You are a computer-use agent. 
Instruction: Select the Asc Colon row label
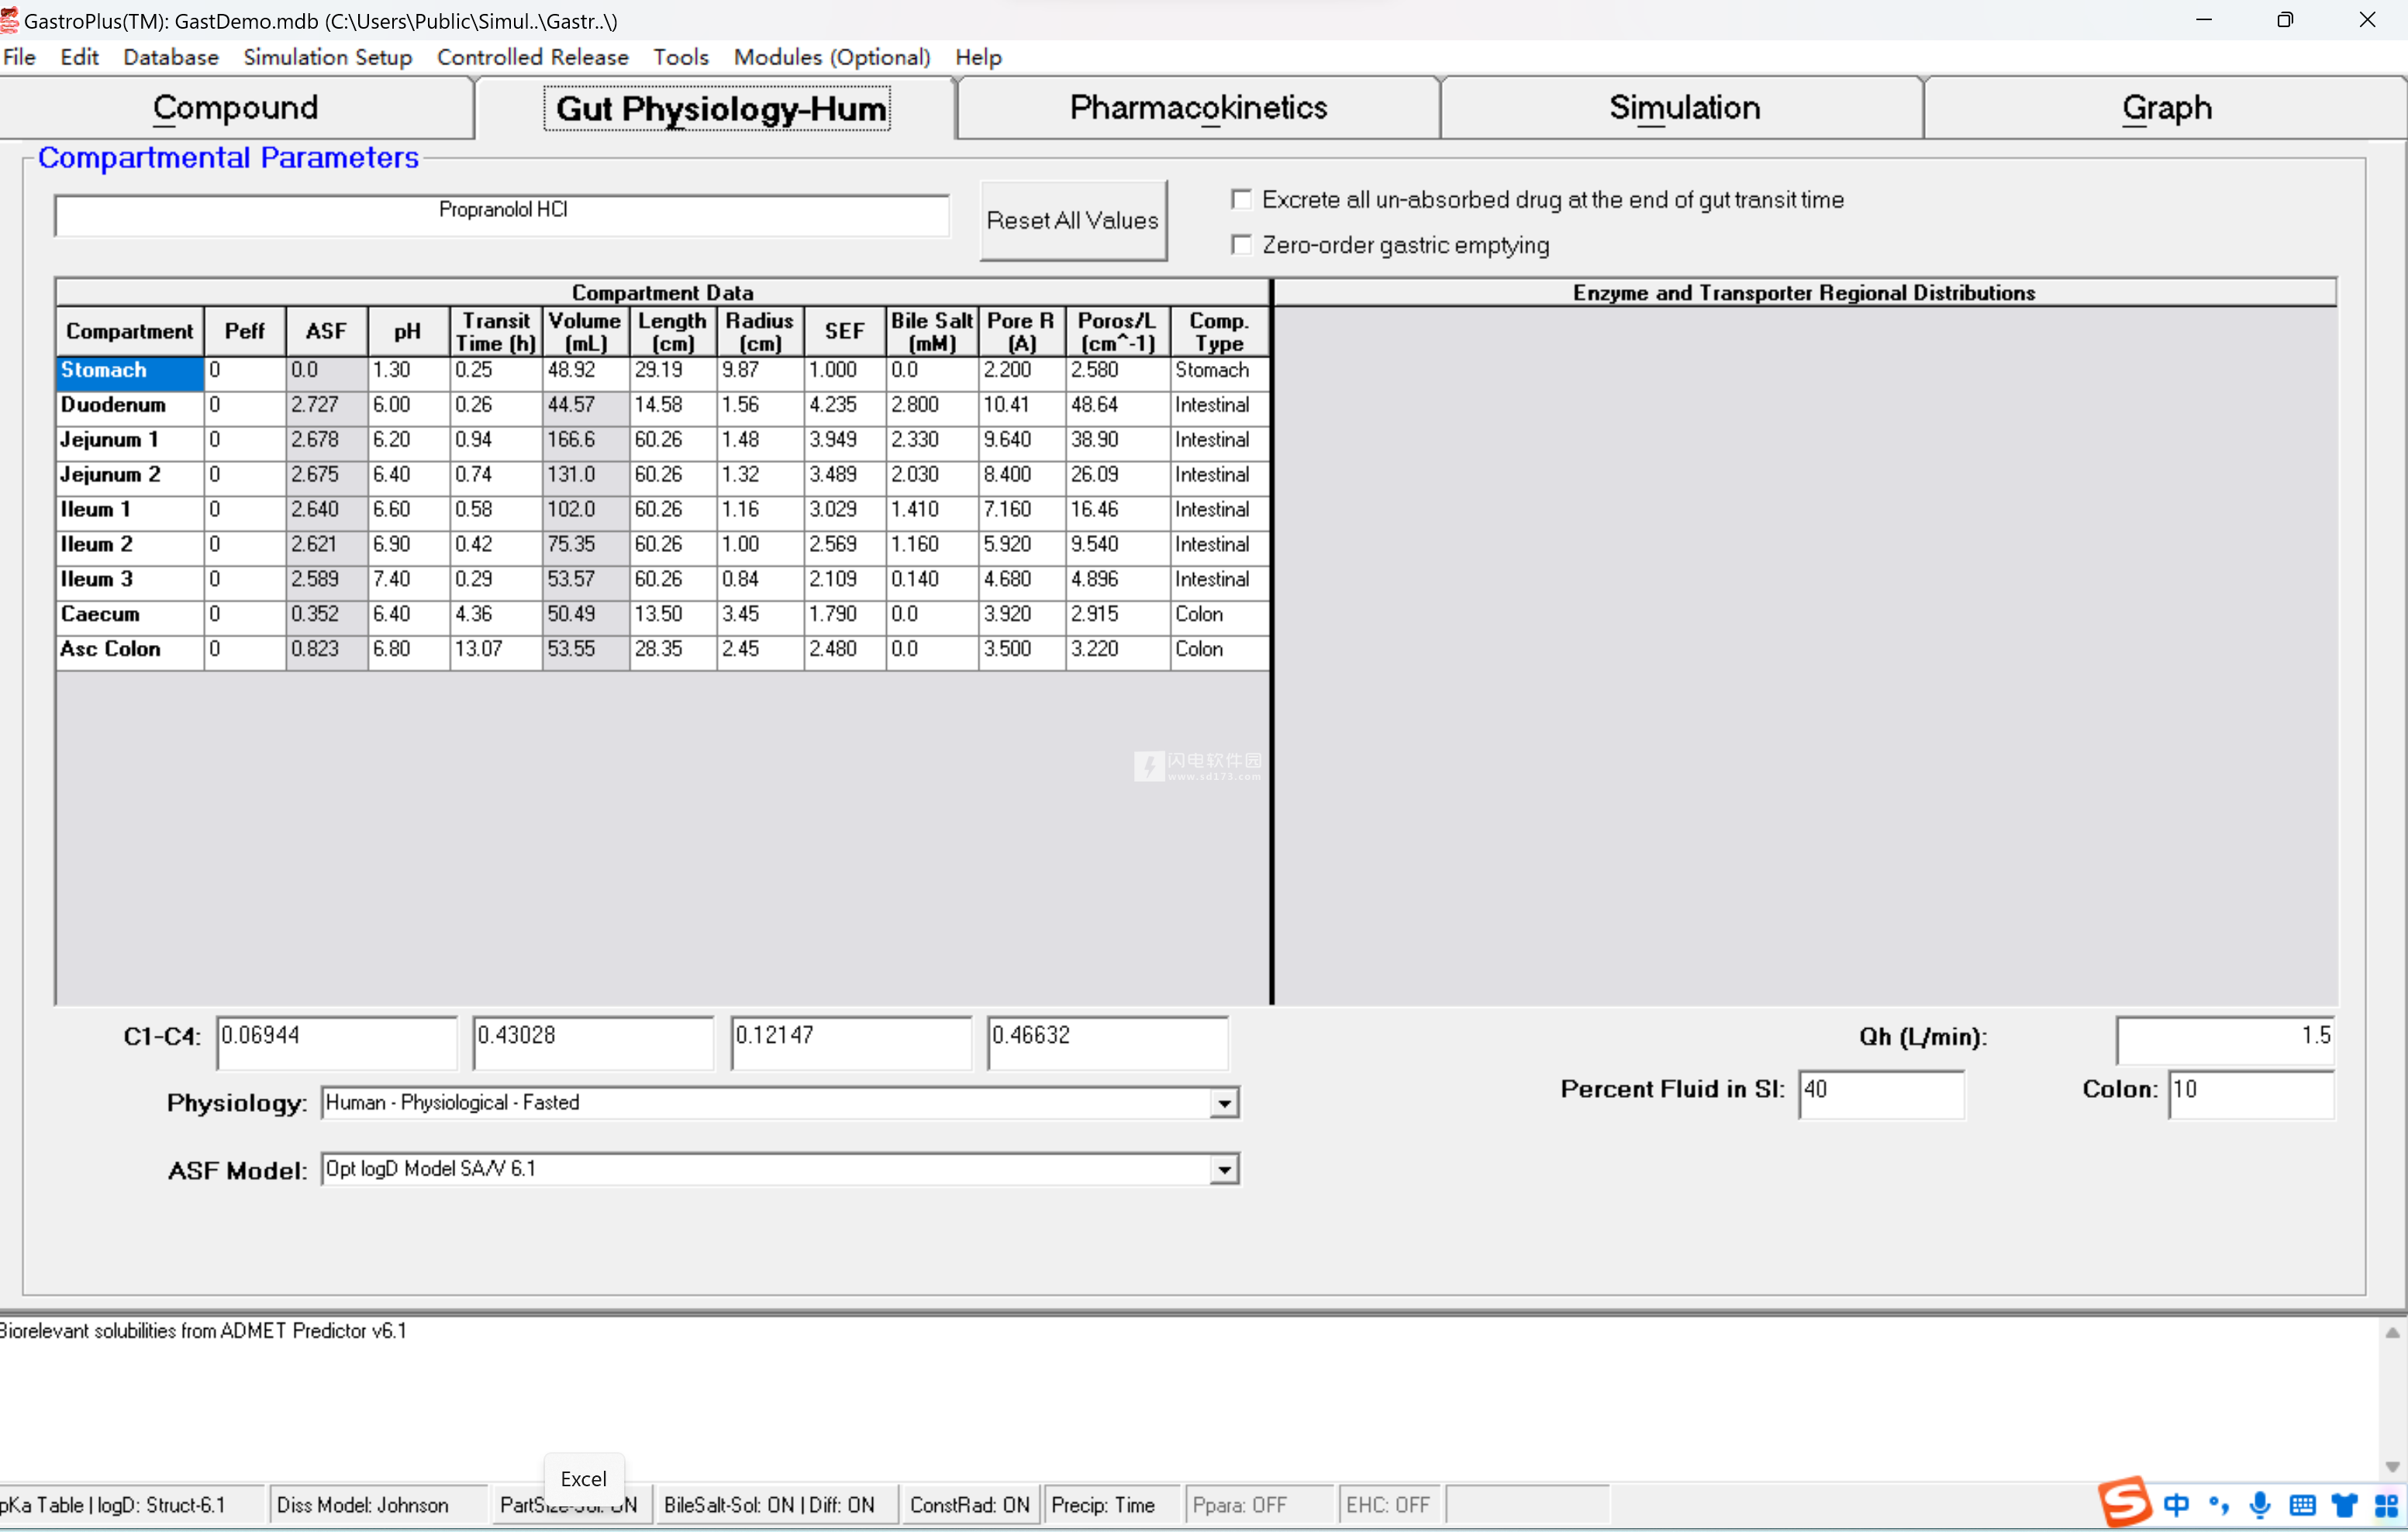(x=130, y=651)
